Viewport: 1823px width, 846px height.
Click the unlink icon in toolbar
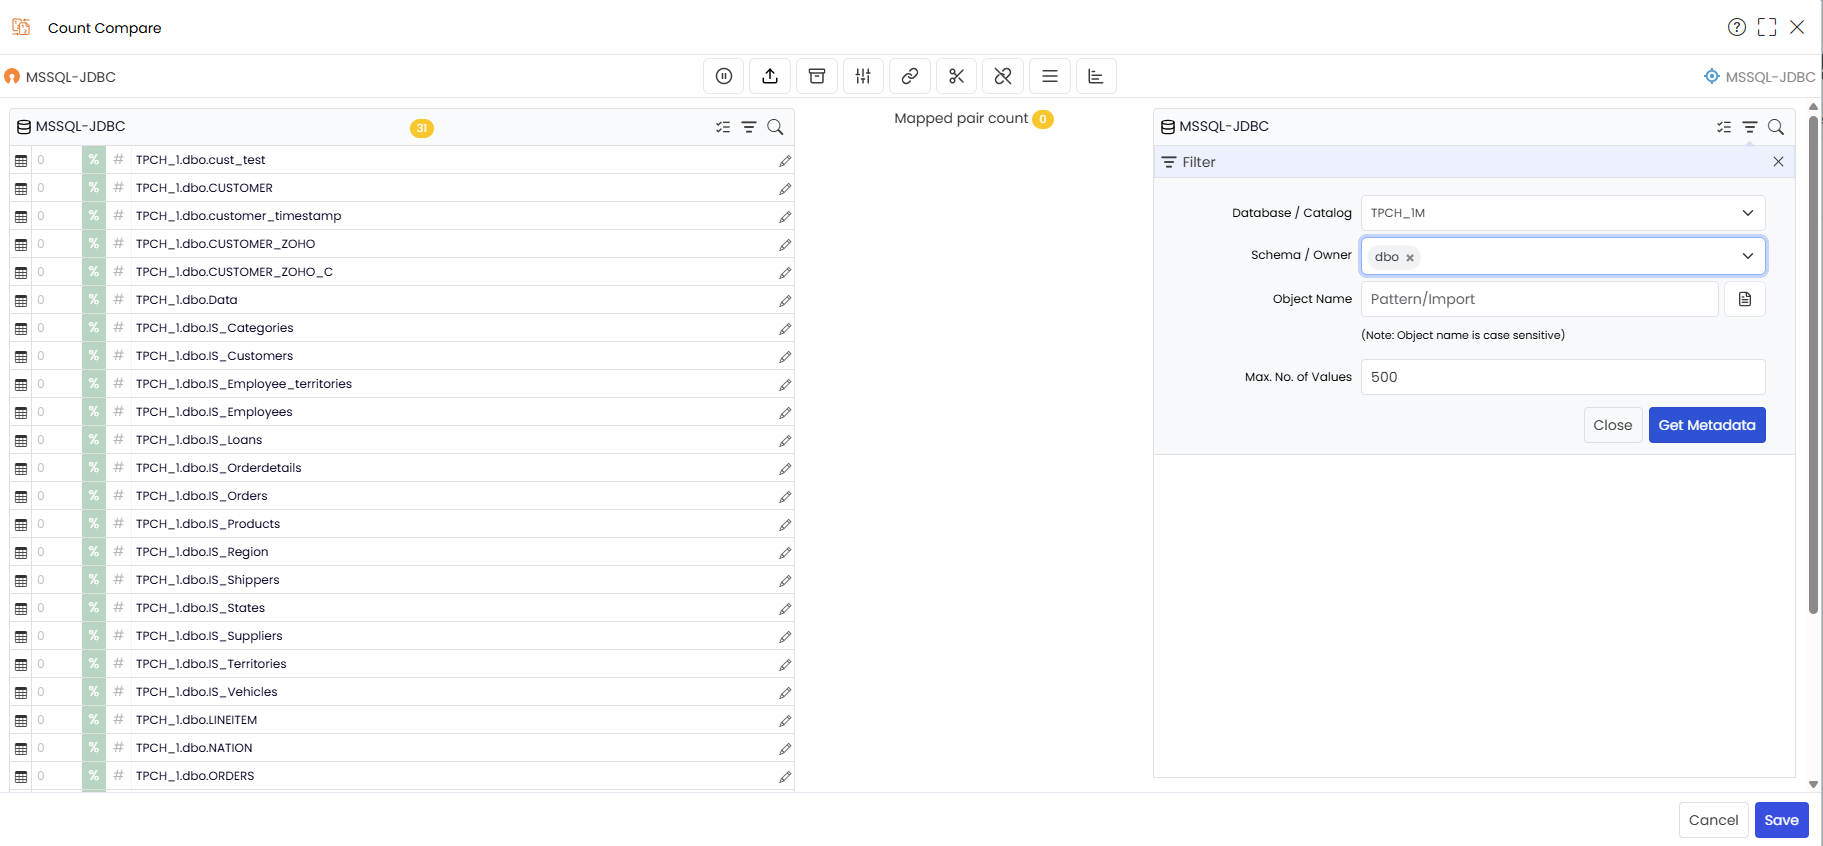point(1003,76)
